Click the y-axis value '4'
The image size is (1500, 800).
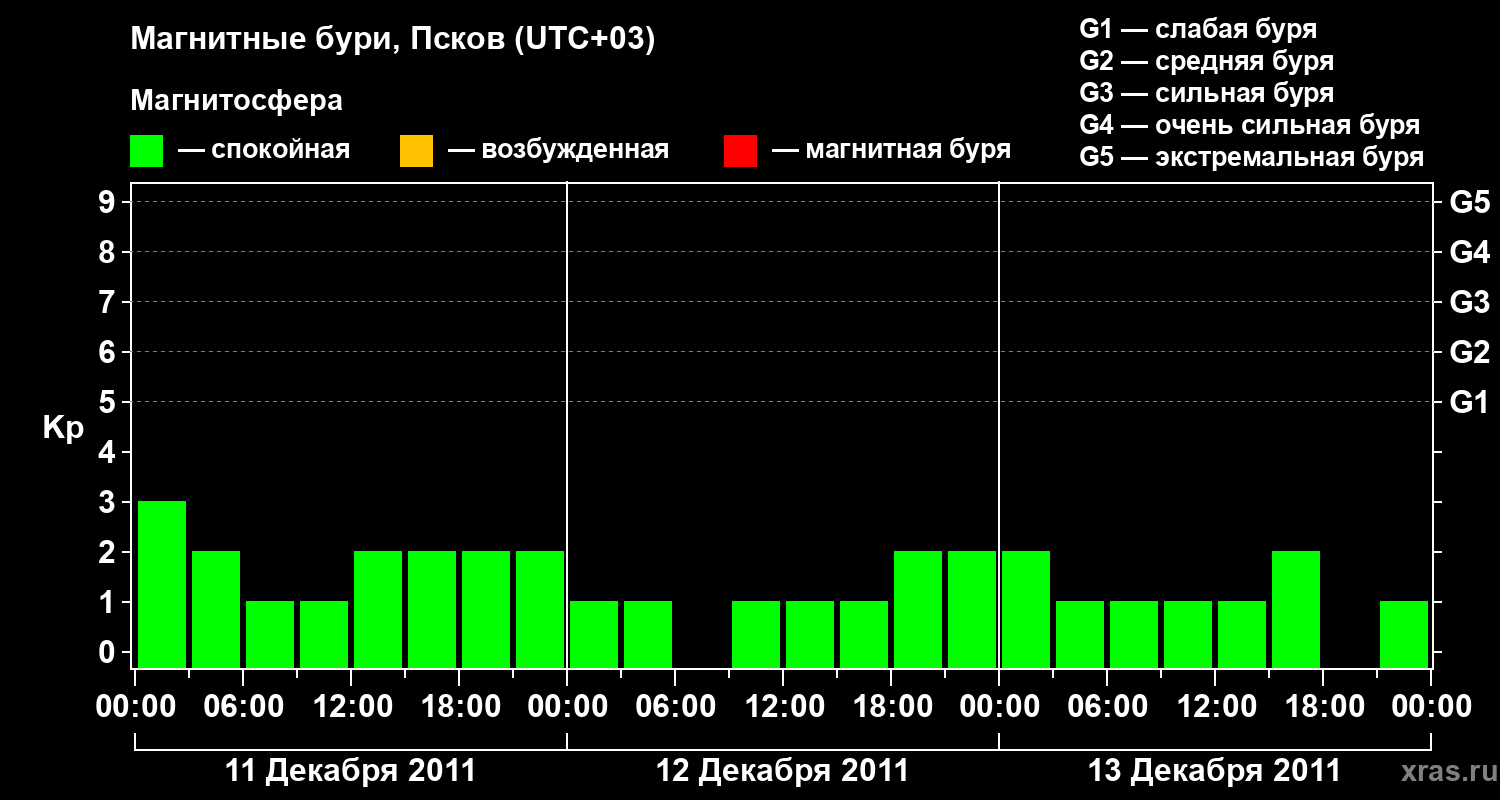coord(109,452)
